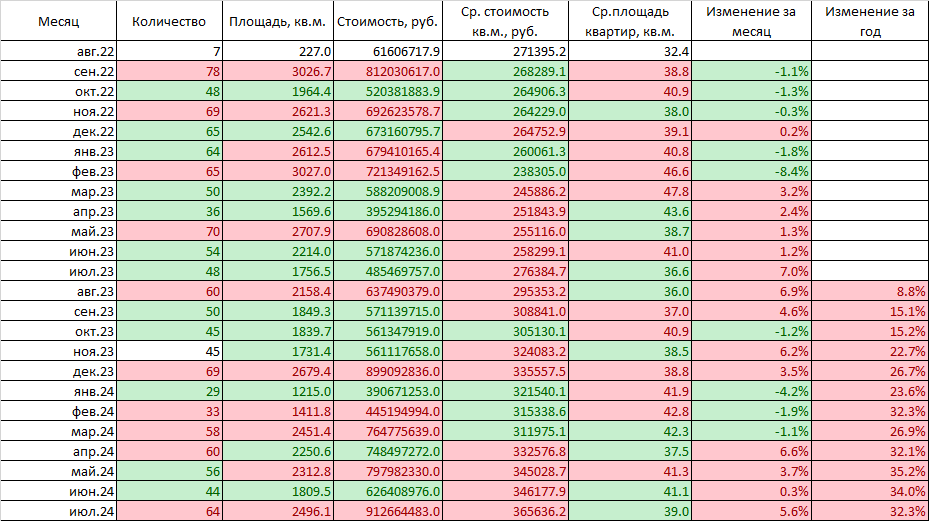
Task: Select quantity '70' in май.23 row
Action: coord(169,231)
